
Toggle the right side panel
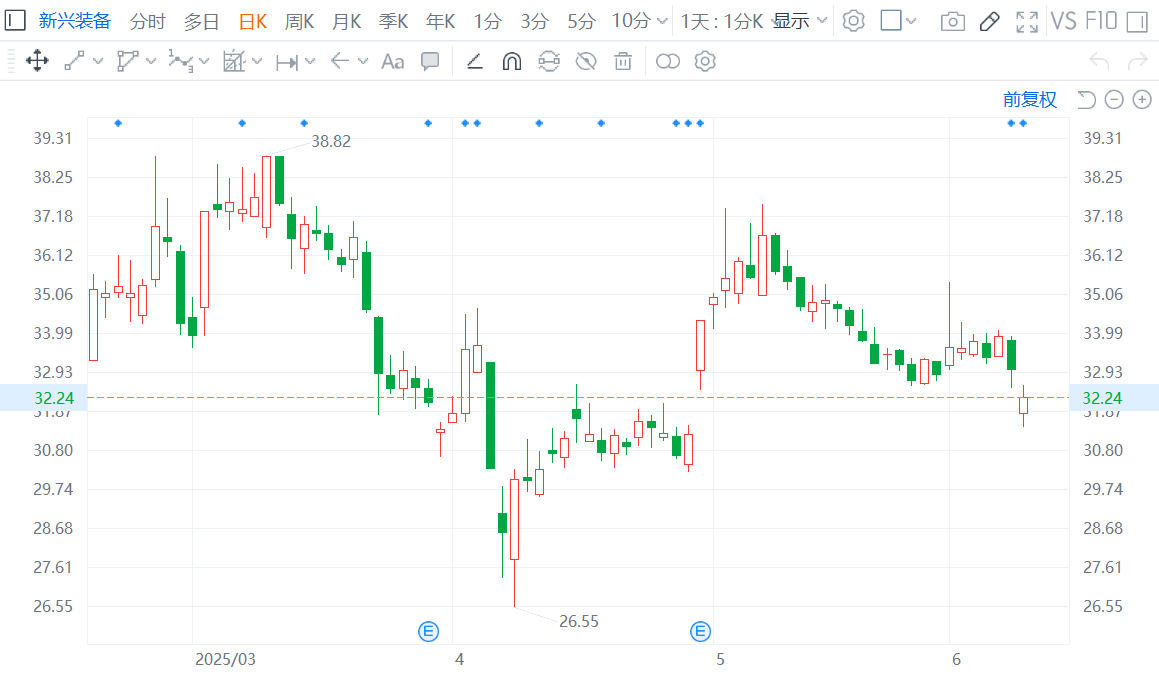coord(1135,21)
